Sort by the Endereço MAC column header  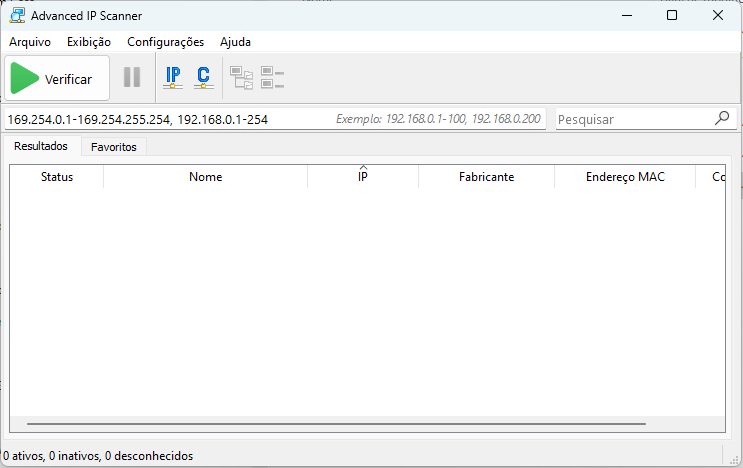click(625, 177)
